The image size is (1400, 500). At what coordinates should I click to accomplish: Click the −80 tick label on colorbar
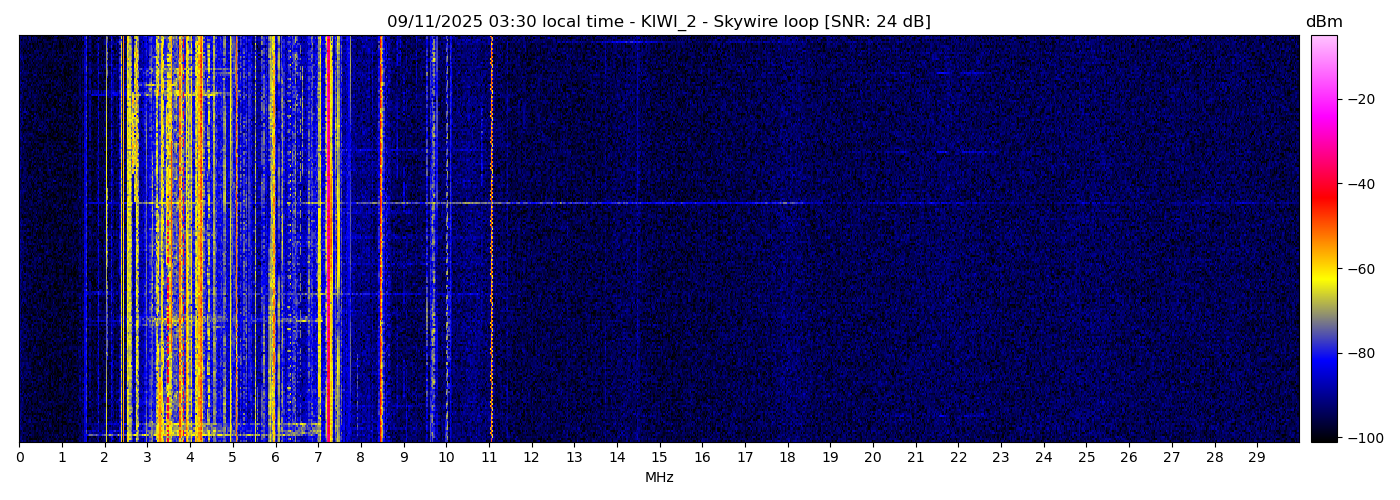[x=1360, y=353]
